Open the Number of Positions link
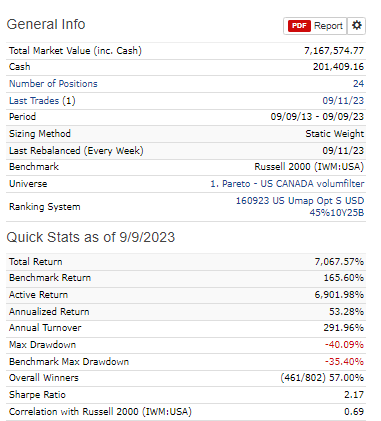Screen dimensions: 381x421 [53, 84]
